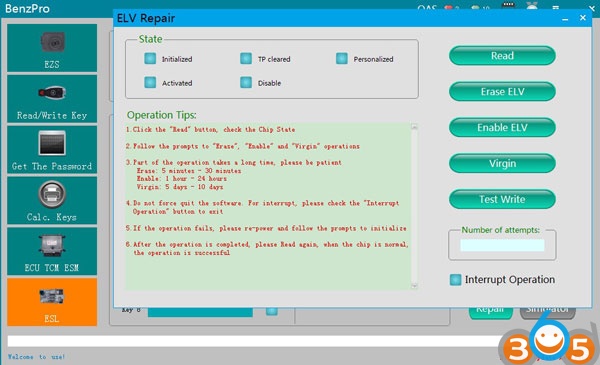The height and width of the screenshot is (365, 600).
Task: Open Get The Password module
Action: pyautogui.click(x=52, y=150)
